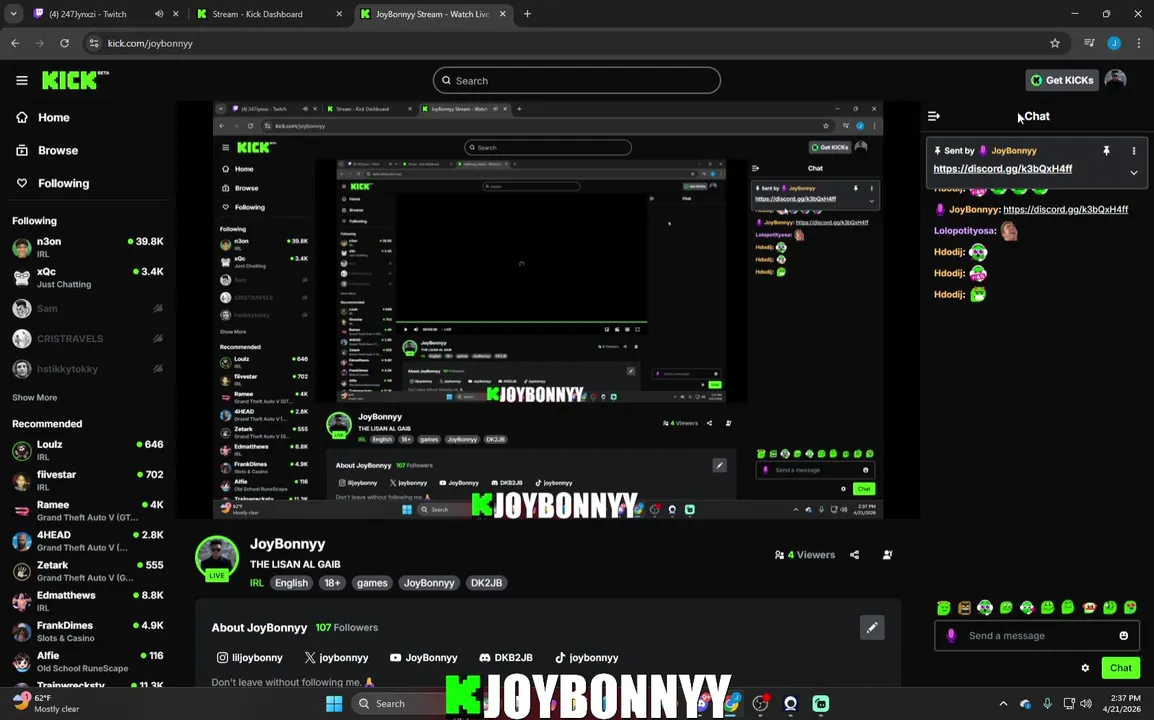Open recommended channel Alfie

coord(88,661)
